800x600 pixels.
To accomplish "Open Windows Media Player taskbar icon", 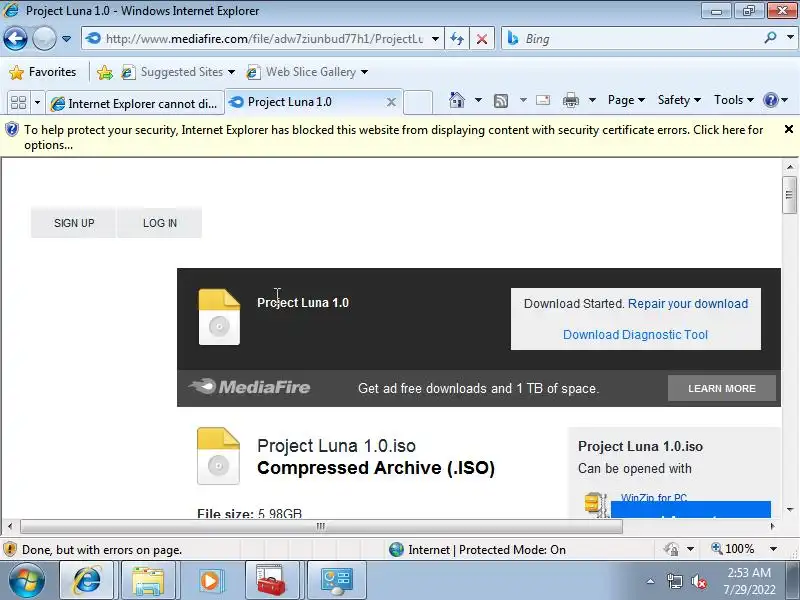I will pos(209,581).
